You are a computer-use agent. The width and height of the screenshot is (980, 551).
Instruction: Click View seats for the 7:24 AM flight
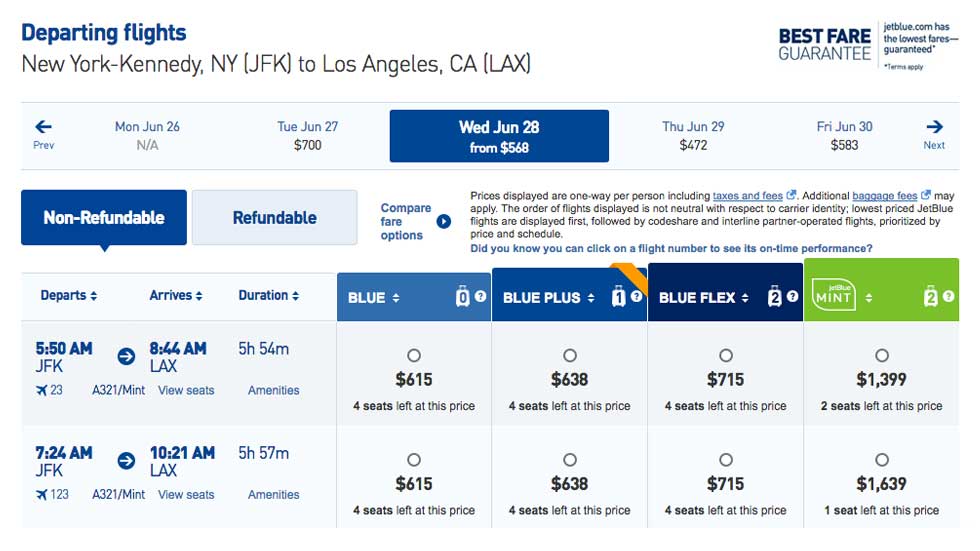point(186,495)
